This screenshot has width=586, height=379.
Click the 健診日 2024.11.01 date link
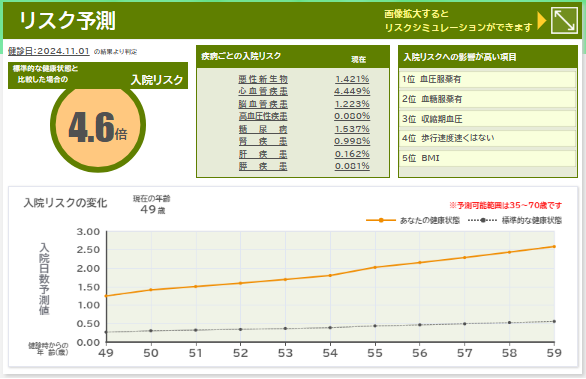pos(49,51)
